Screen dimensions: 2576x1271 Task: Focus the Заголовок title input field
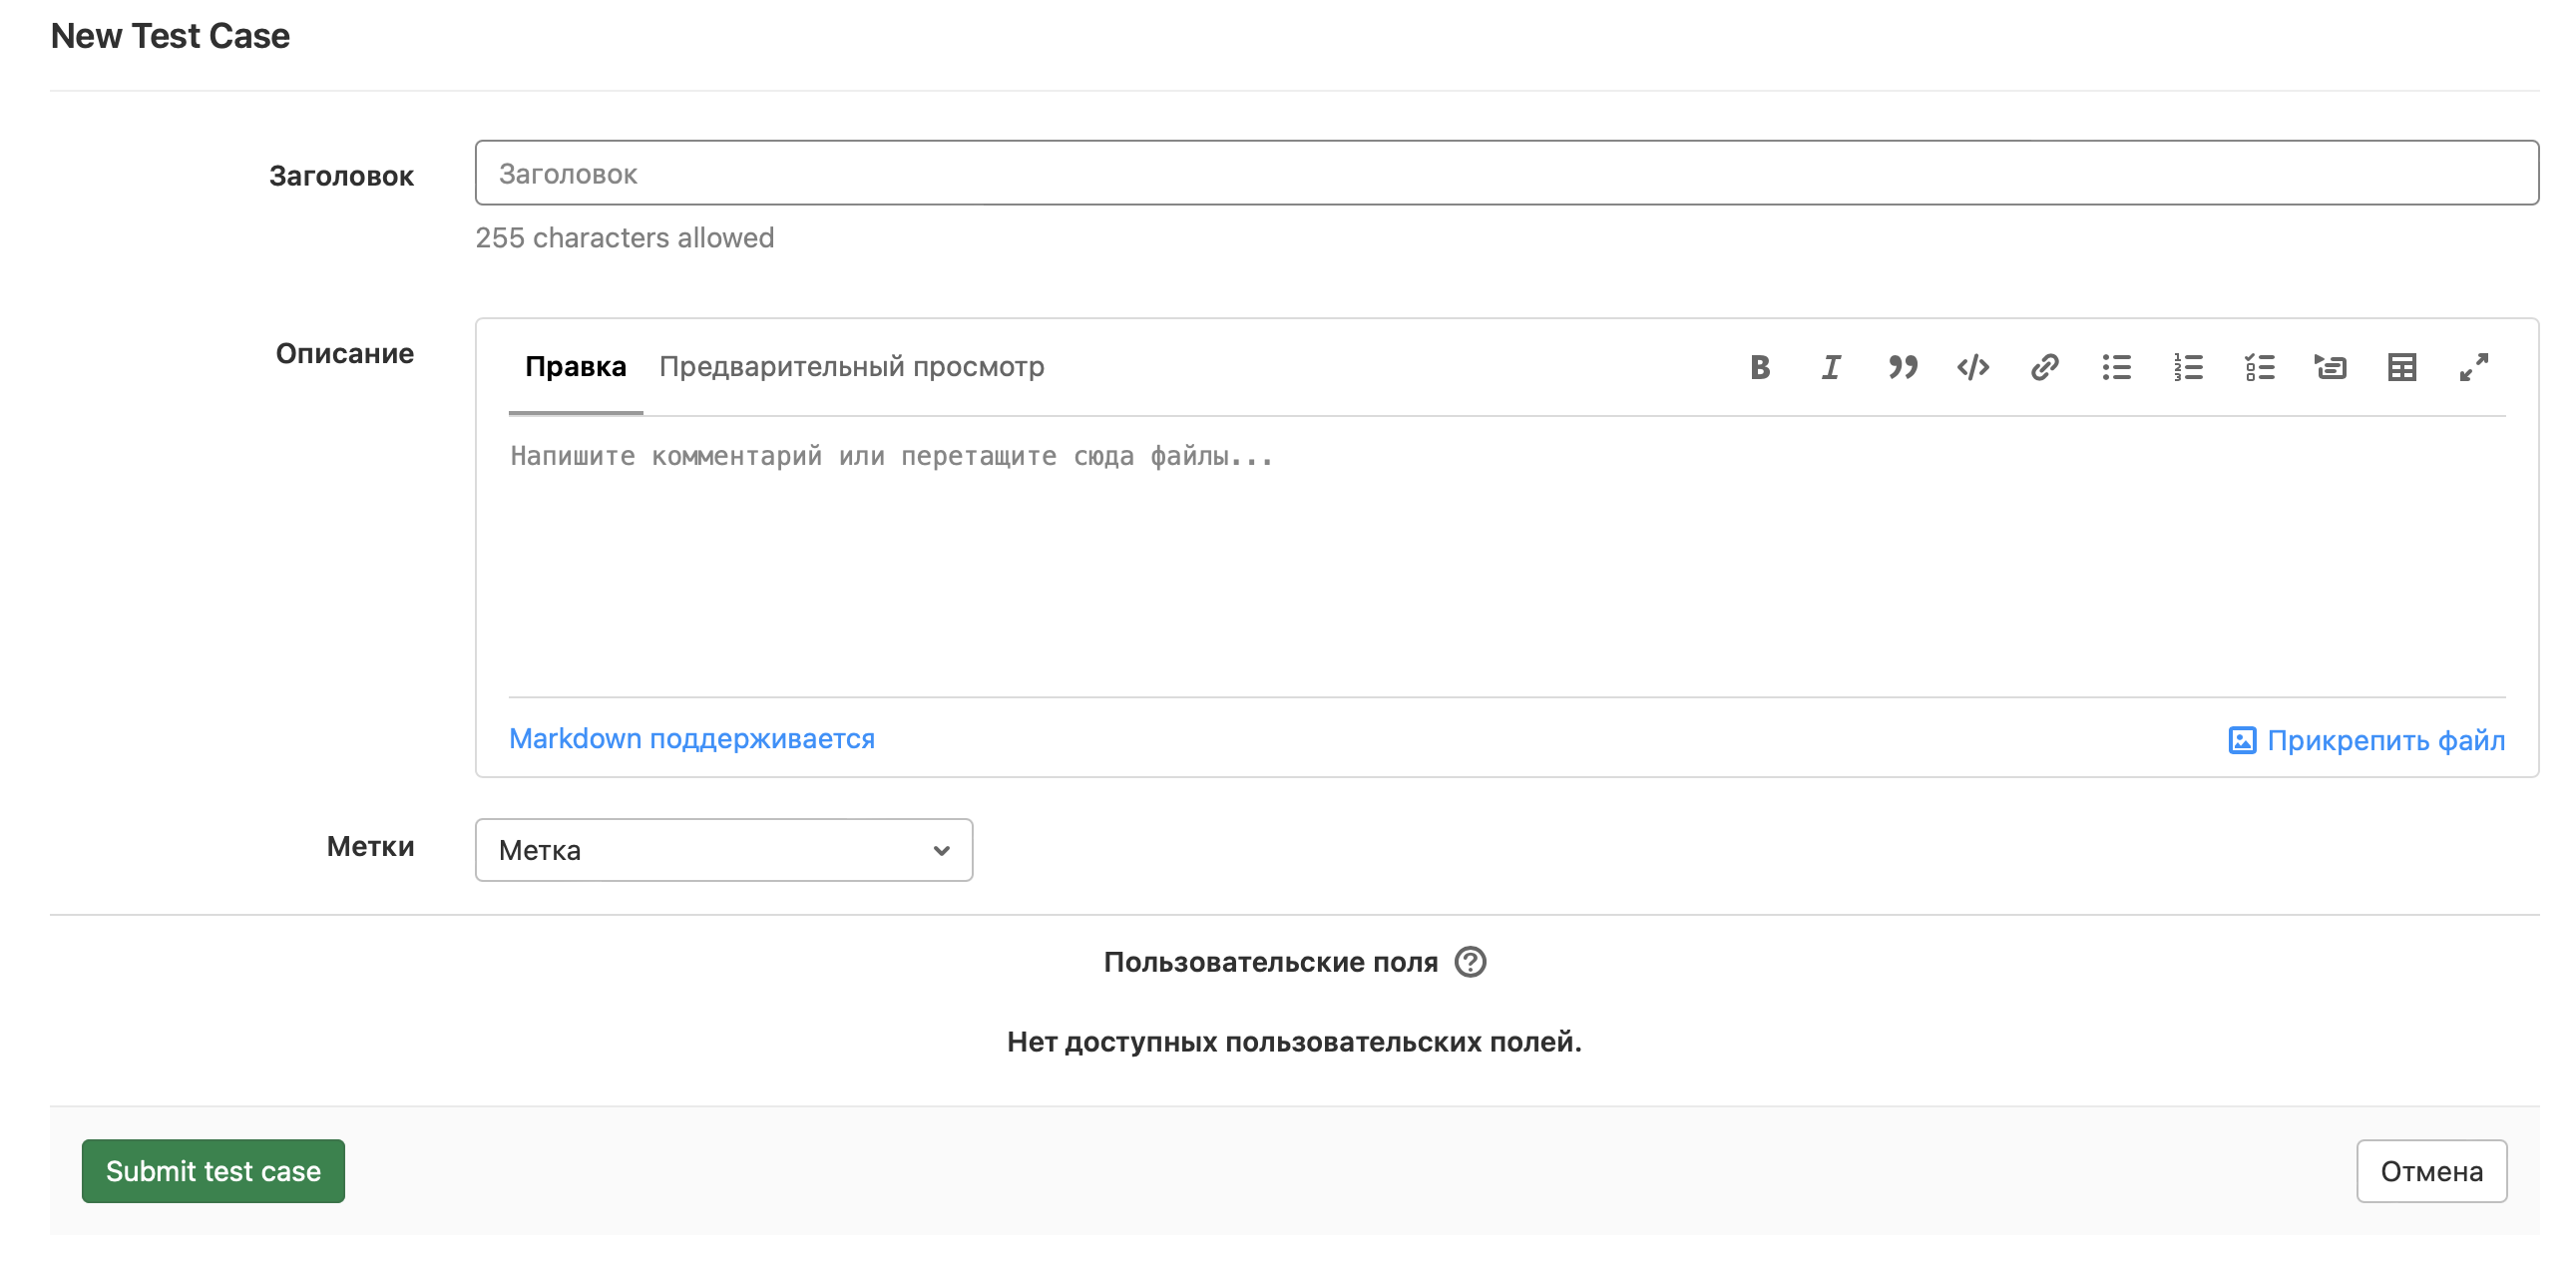point(1505,173)
